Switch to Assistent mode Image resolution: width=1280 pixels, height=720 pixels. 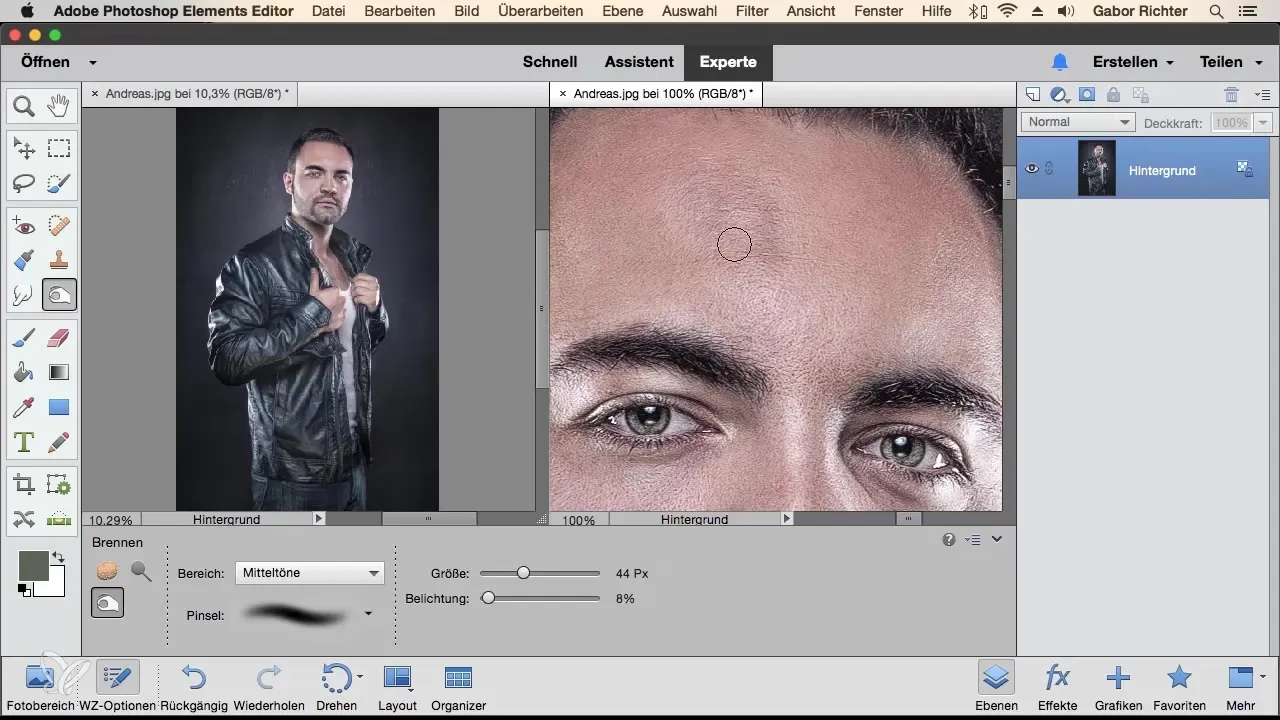[639, 62]
